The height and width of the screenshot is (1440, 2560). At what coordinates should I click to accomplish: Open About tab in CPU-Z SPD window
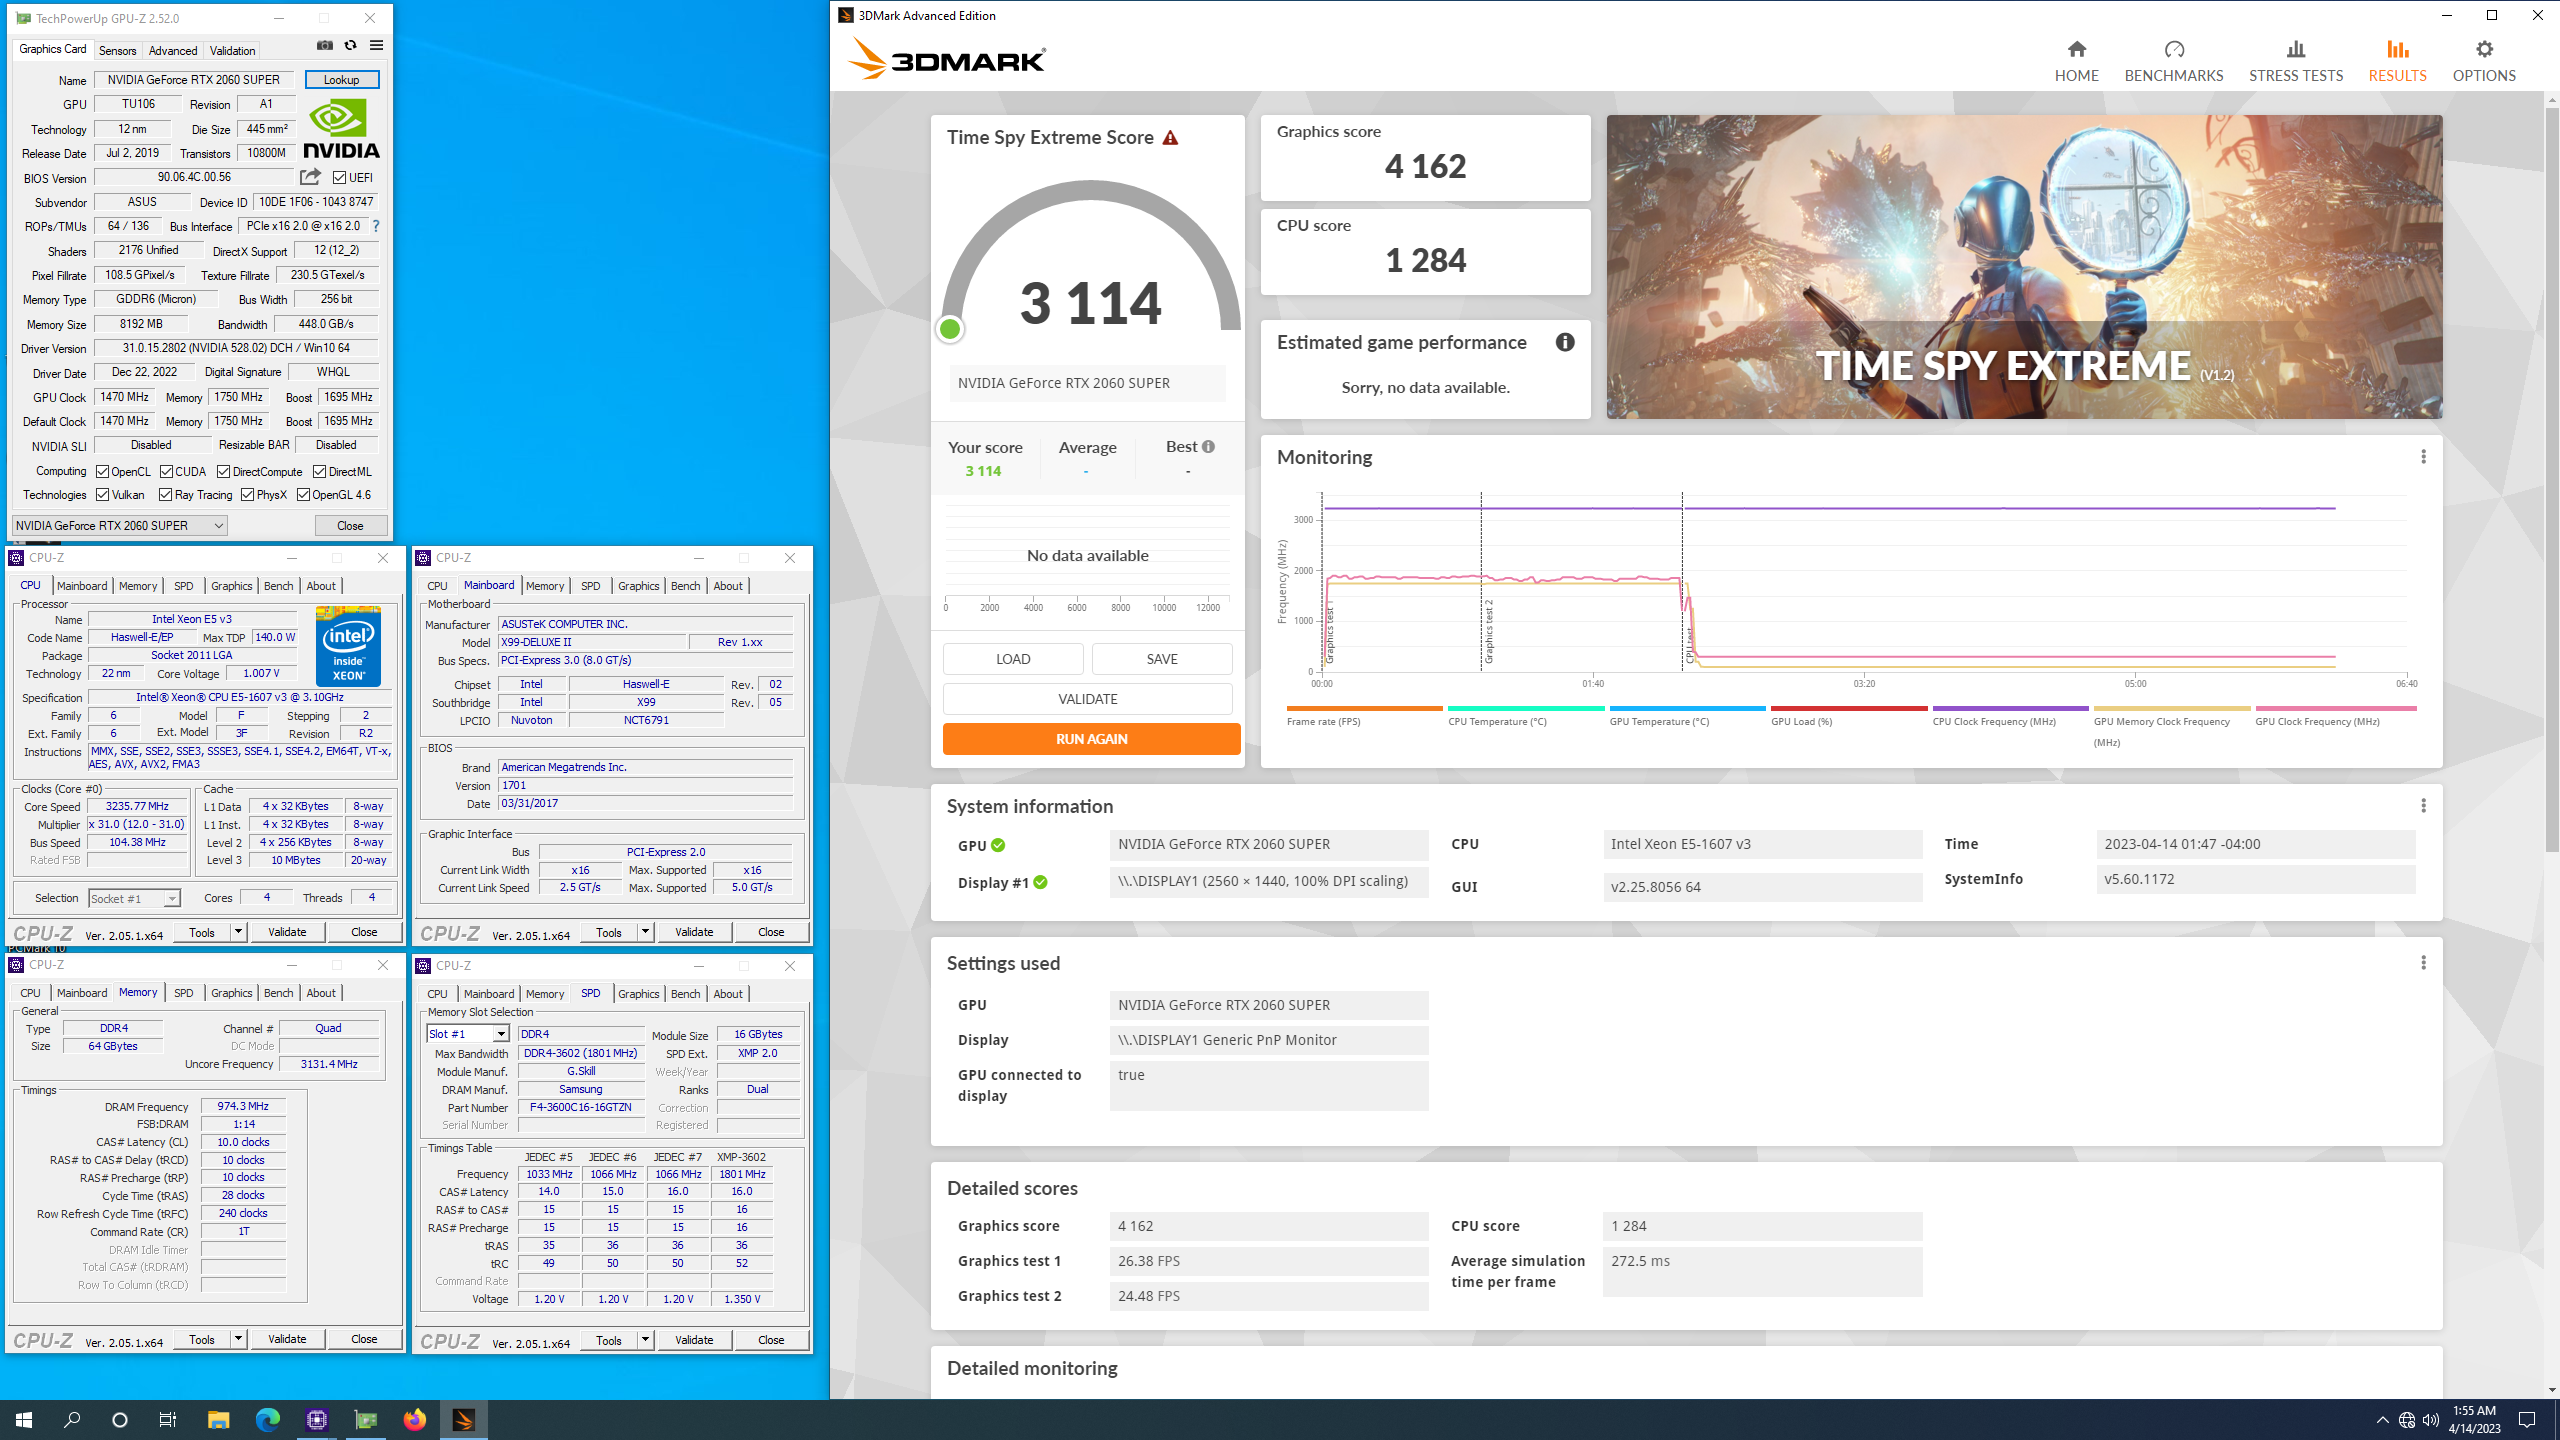click(x=728, y=994)
